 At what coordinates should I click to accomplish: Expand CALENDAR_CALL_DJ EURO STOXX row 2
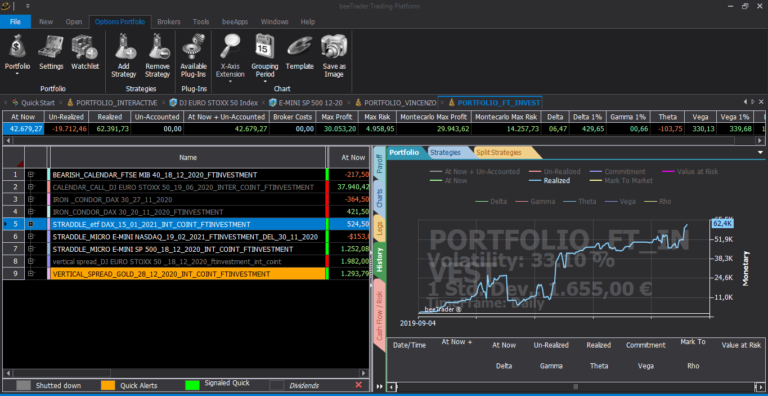(31, 187)
